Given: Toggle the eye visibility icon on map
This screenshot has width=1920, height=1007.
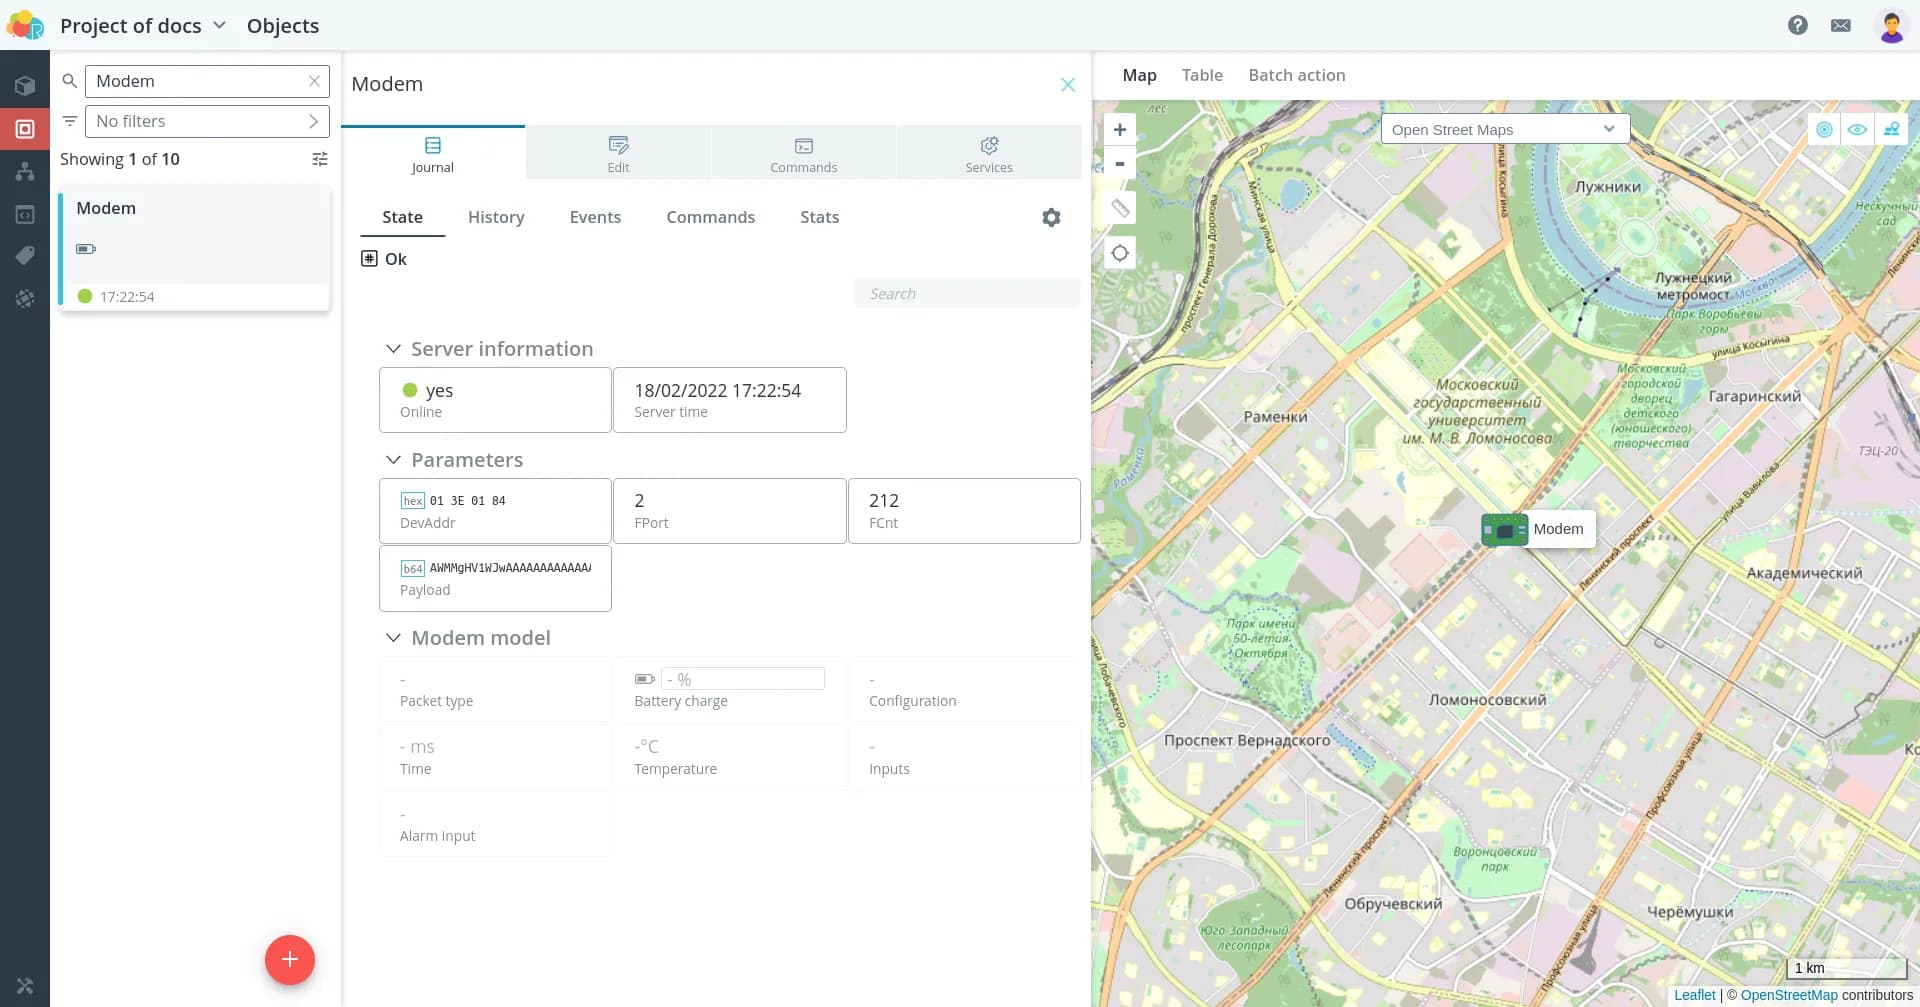Looking at the screenshot, I should pos(1857,129).
